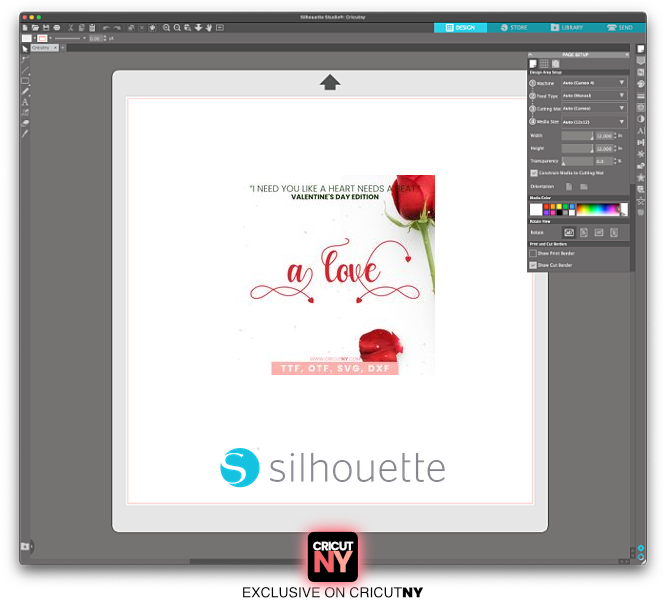Click the Print icon
Image resolution: width=665 pixels, height=604 pixels.
(56, 28)
